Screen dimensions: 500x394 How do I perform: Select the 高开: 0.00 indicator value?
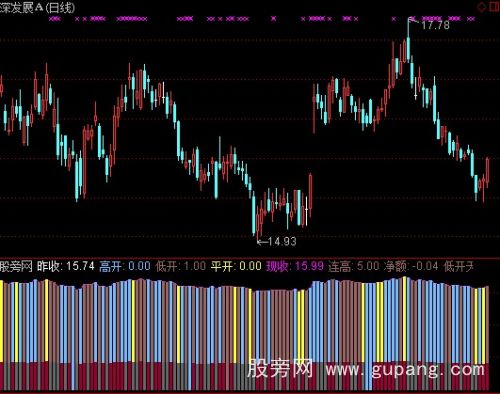click(125, 266)
